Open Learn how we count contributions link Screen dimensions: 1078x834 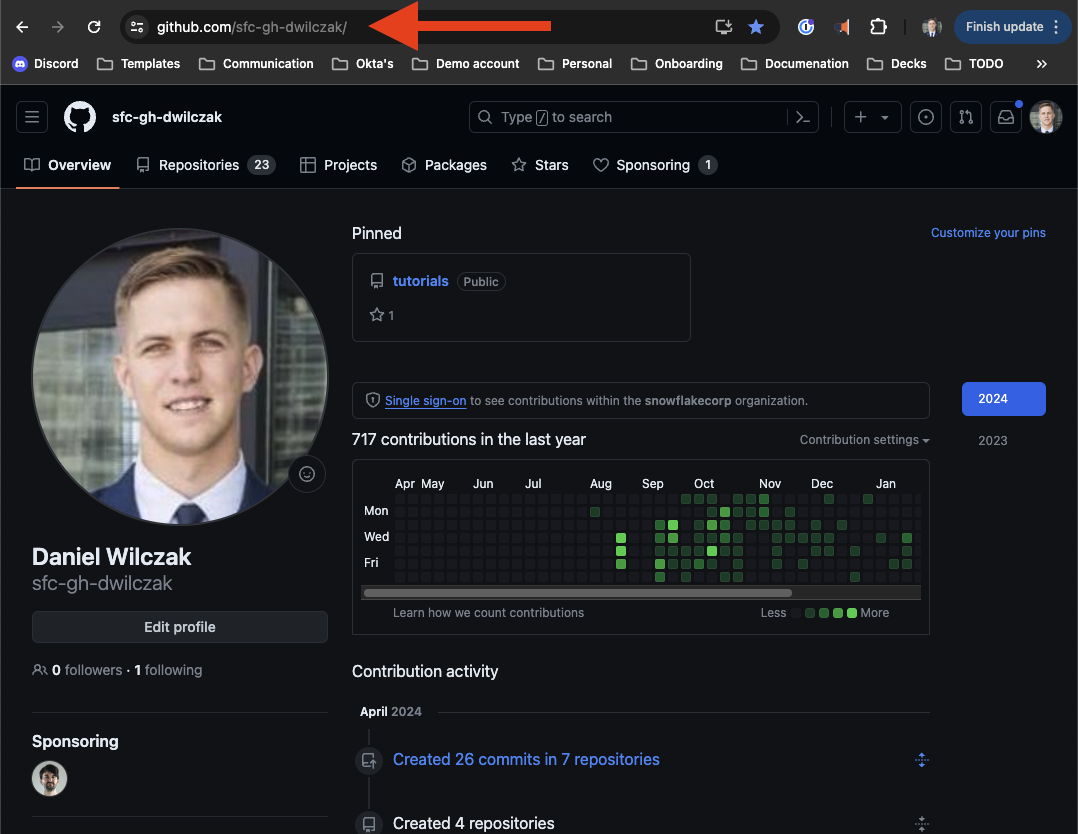(x=488, y=613)
